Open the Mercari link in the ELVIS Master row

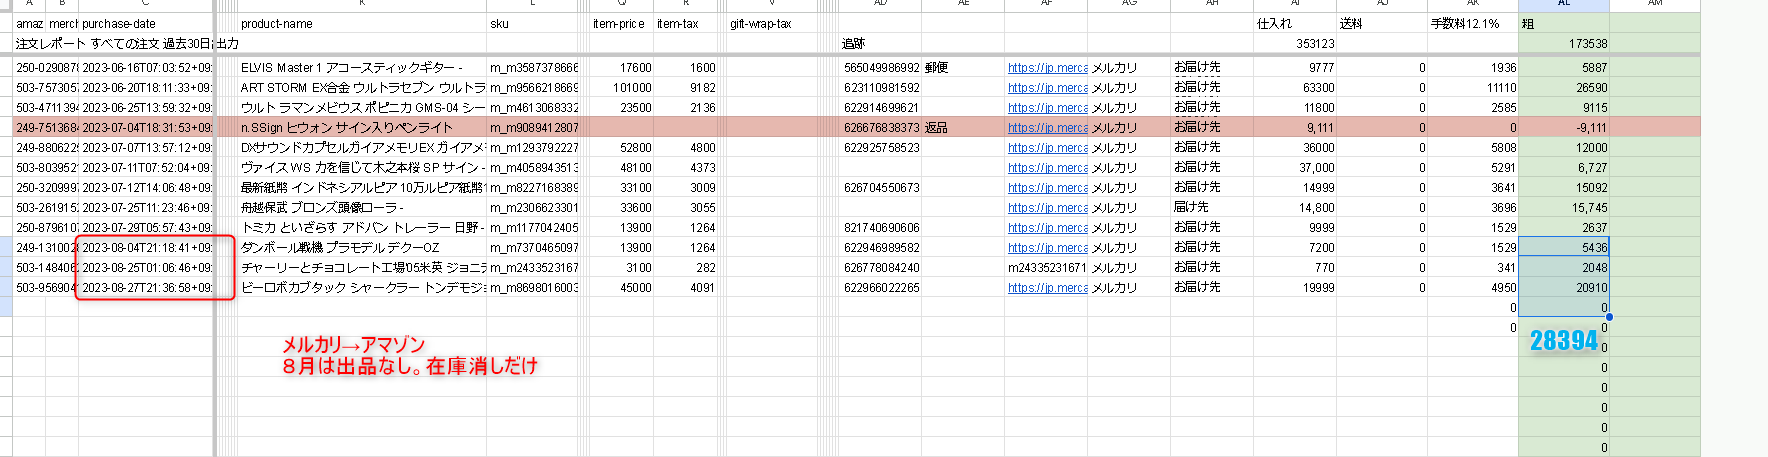[1047, 68]
